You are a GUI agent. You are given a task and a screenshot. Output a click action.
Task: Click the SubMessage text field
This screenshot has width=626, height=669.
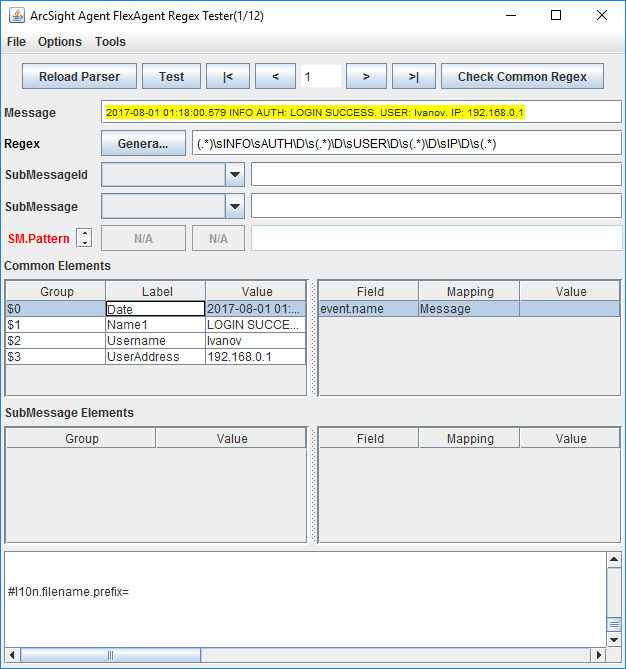(436, 207)
